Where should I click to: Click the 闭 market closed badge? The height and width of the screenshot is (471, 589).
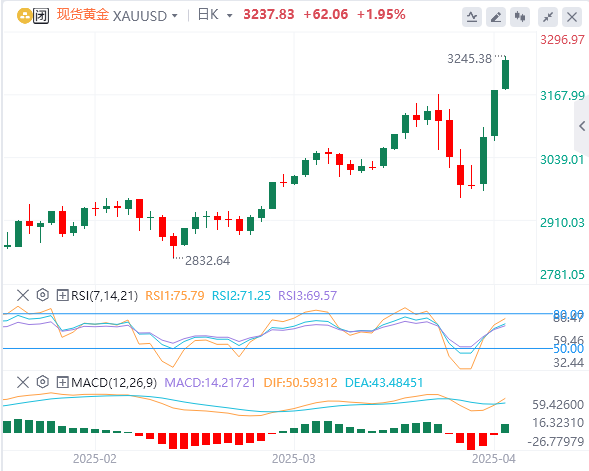coord(41,16)
